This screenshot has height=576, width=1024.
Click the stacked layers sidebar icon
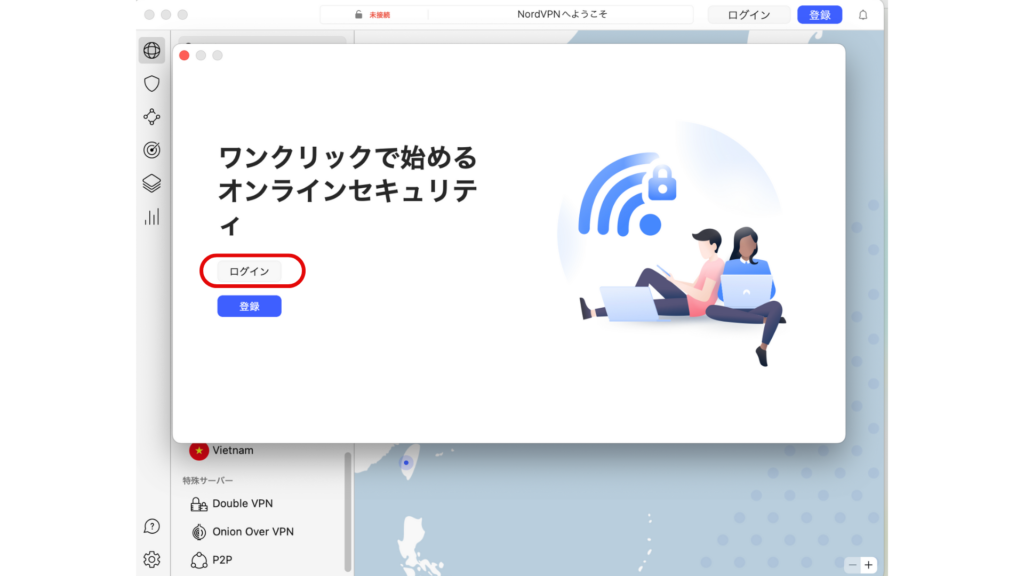pos(152,183)
